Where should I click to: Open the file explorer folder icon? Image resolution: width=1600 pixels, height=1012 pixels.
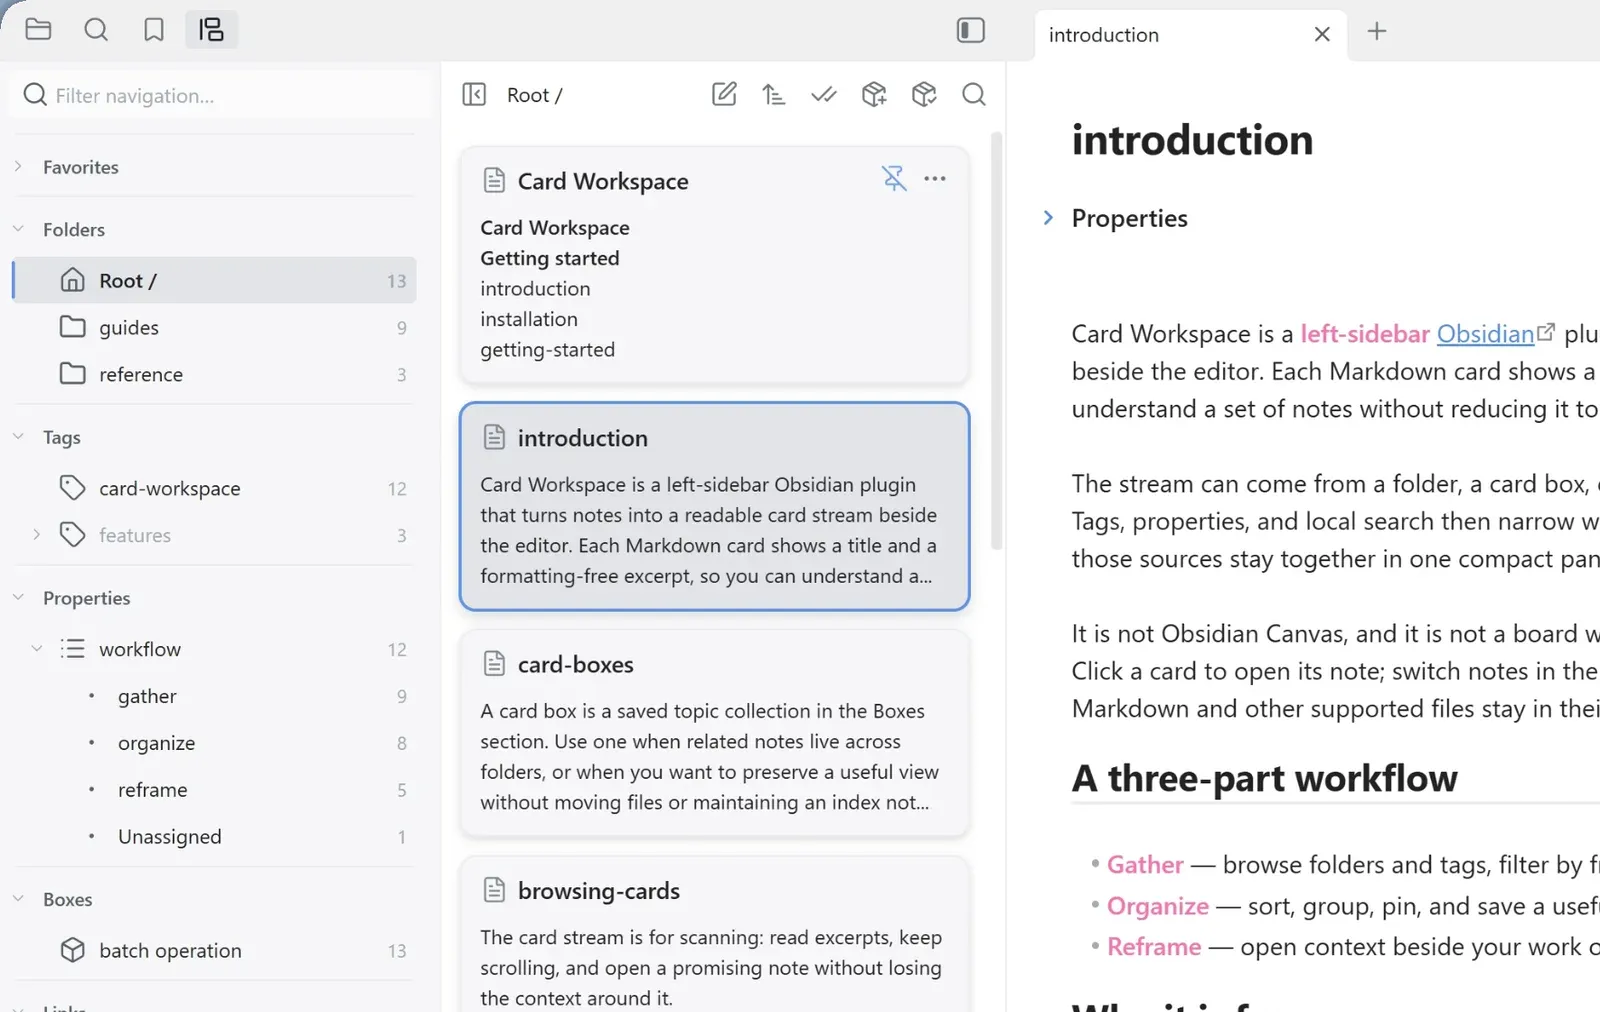[x=38, y=30]
